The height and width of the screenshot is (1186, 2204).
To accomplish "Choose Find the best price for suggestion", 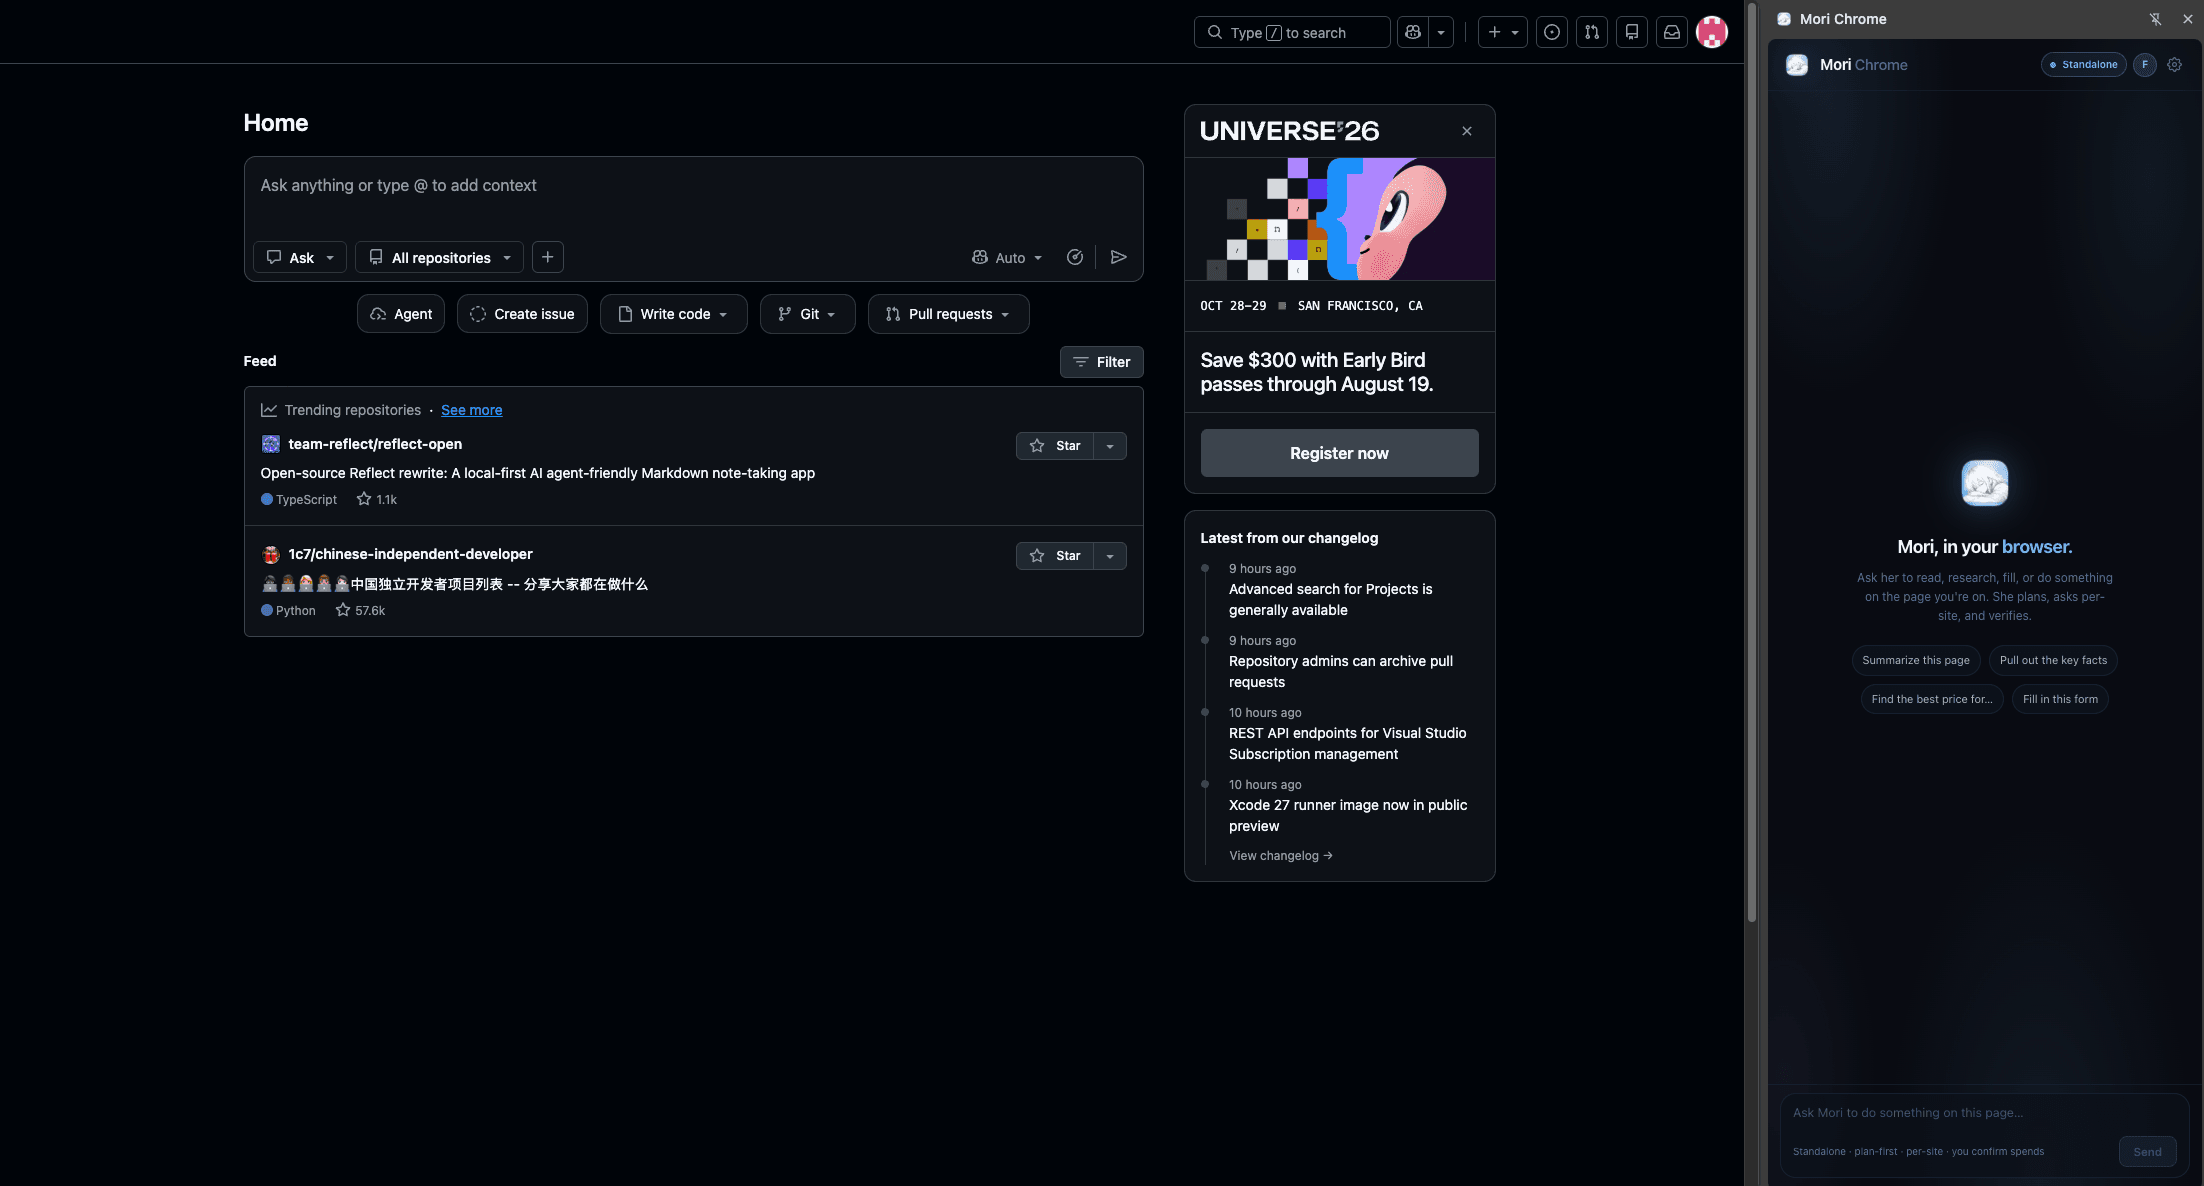I will [x=1932, y=699].
